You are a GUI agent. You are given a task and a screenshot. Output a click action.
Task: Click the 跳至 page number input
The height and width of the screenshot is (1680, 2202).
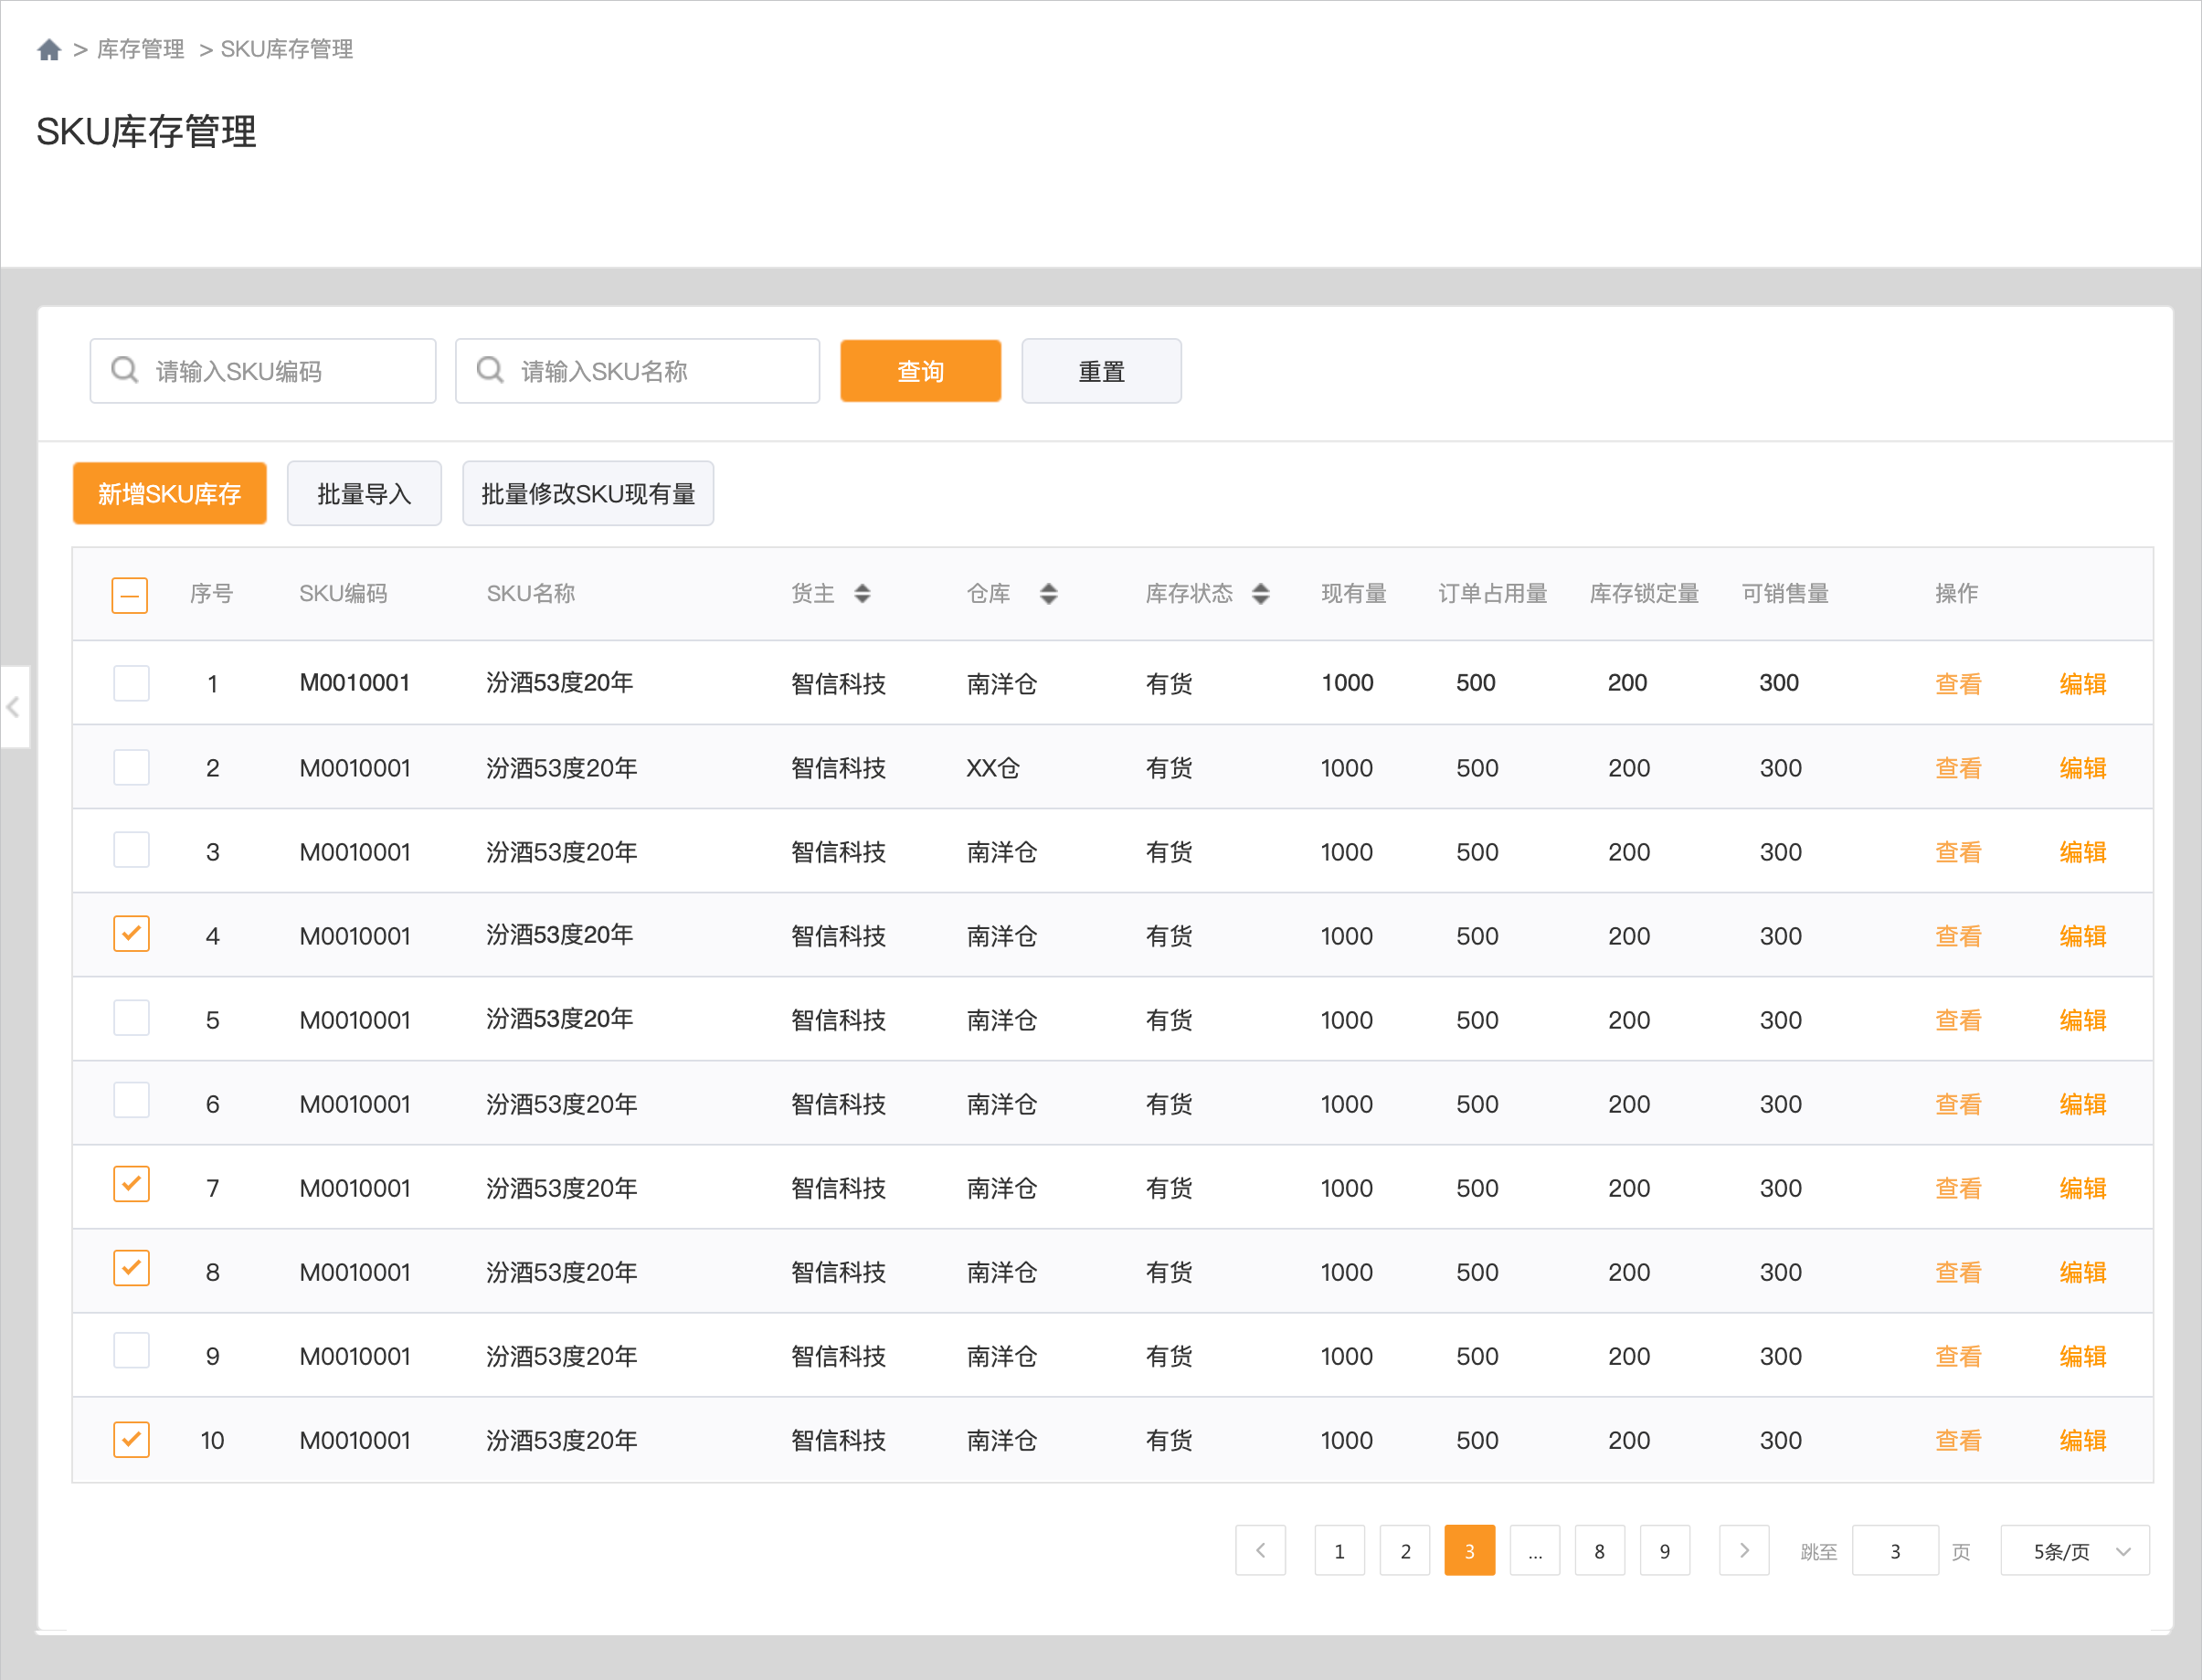pos(1895,1550)
